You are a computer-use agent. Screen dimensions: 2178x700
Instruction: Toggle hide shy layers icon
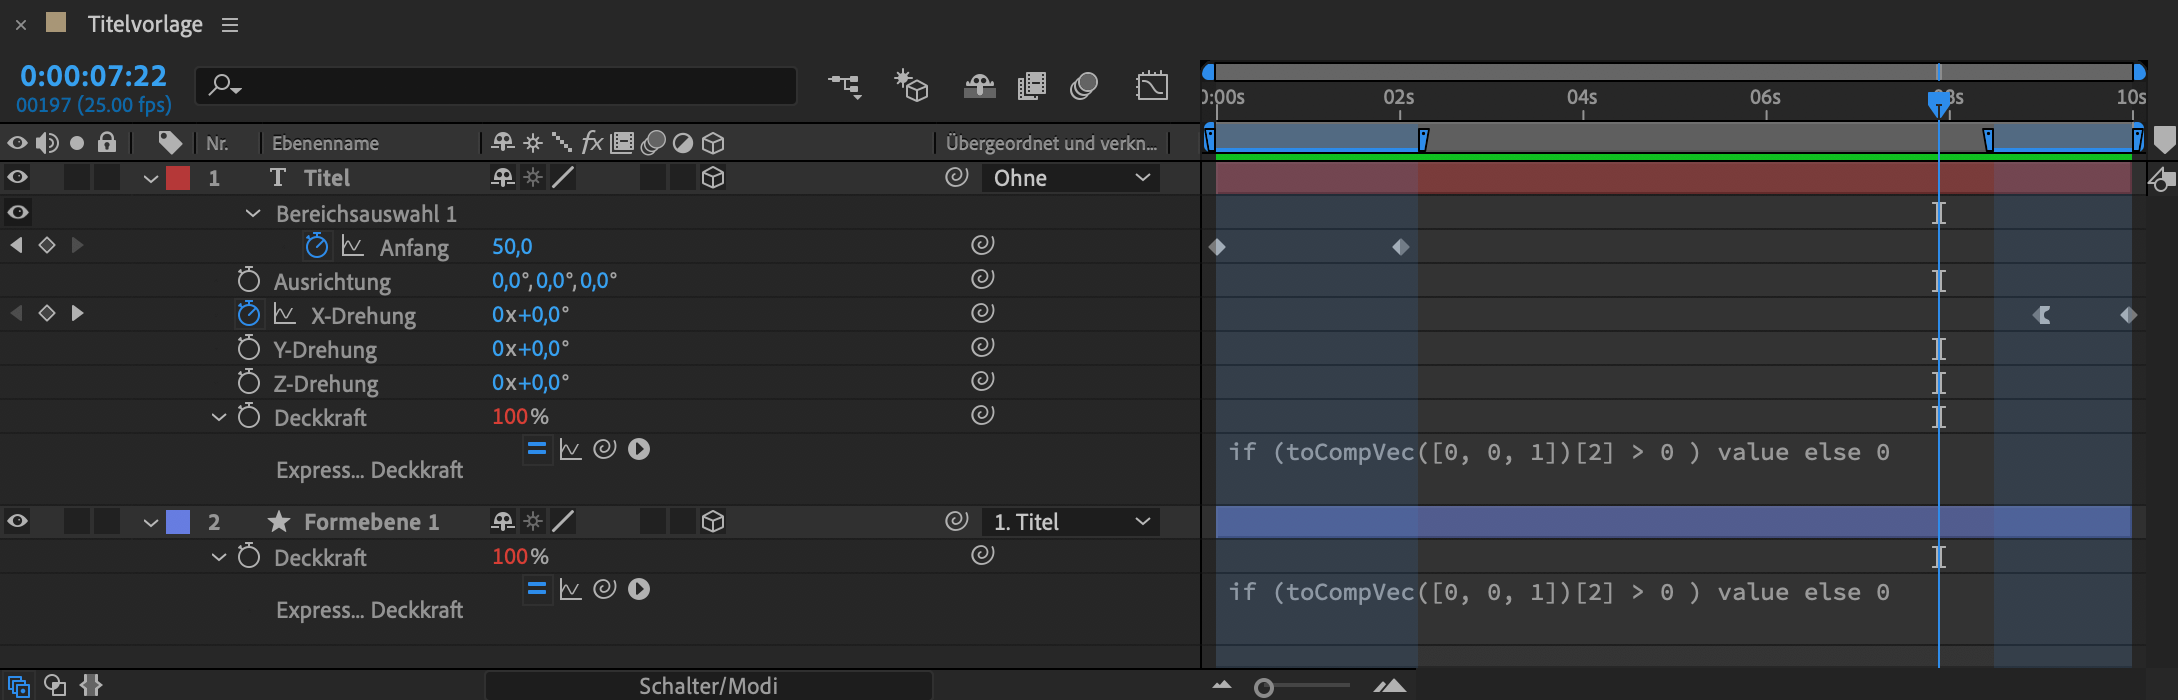click(x=979, y=86)
